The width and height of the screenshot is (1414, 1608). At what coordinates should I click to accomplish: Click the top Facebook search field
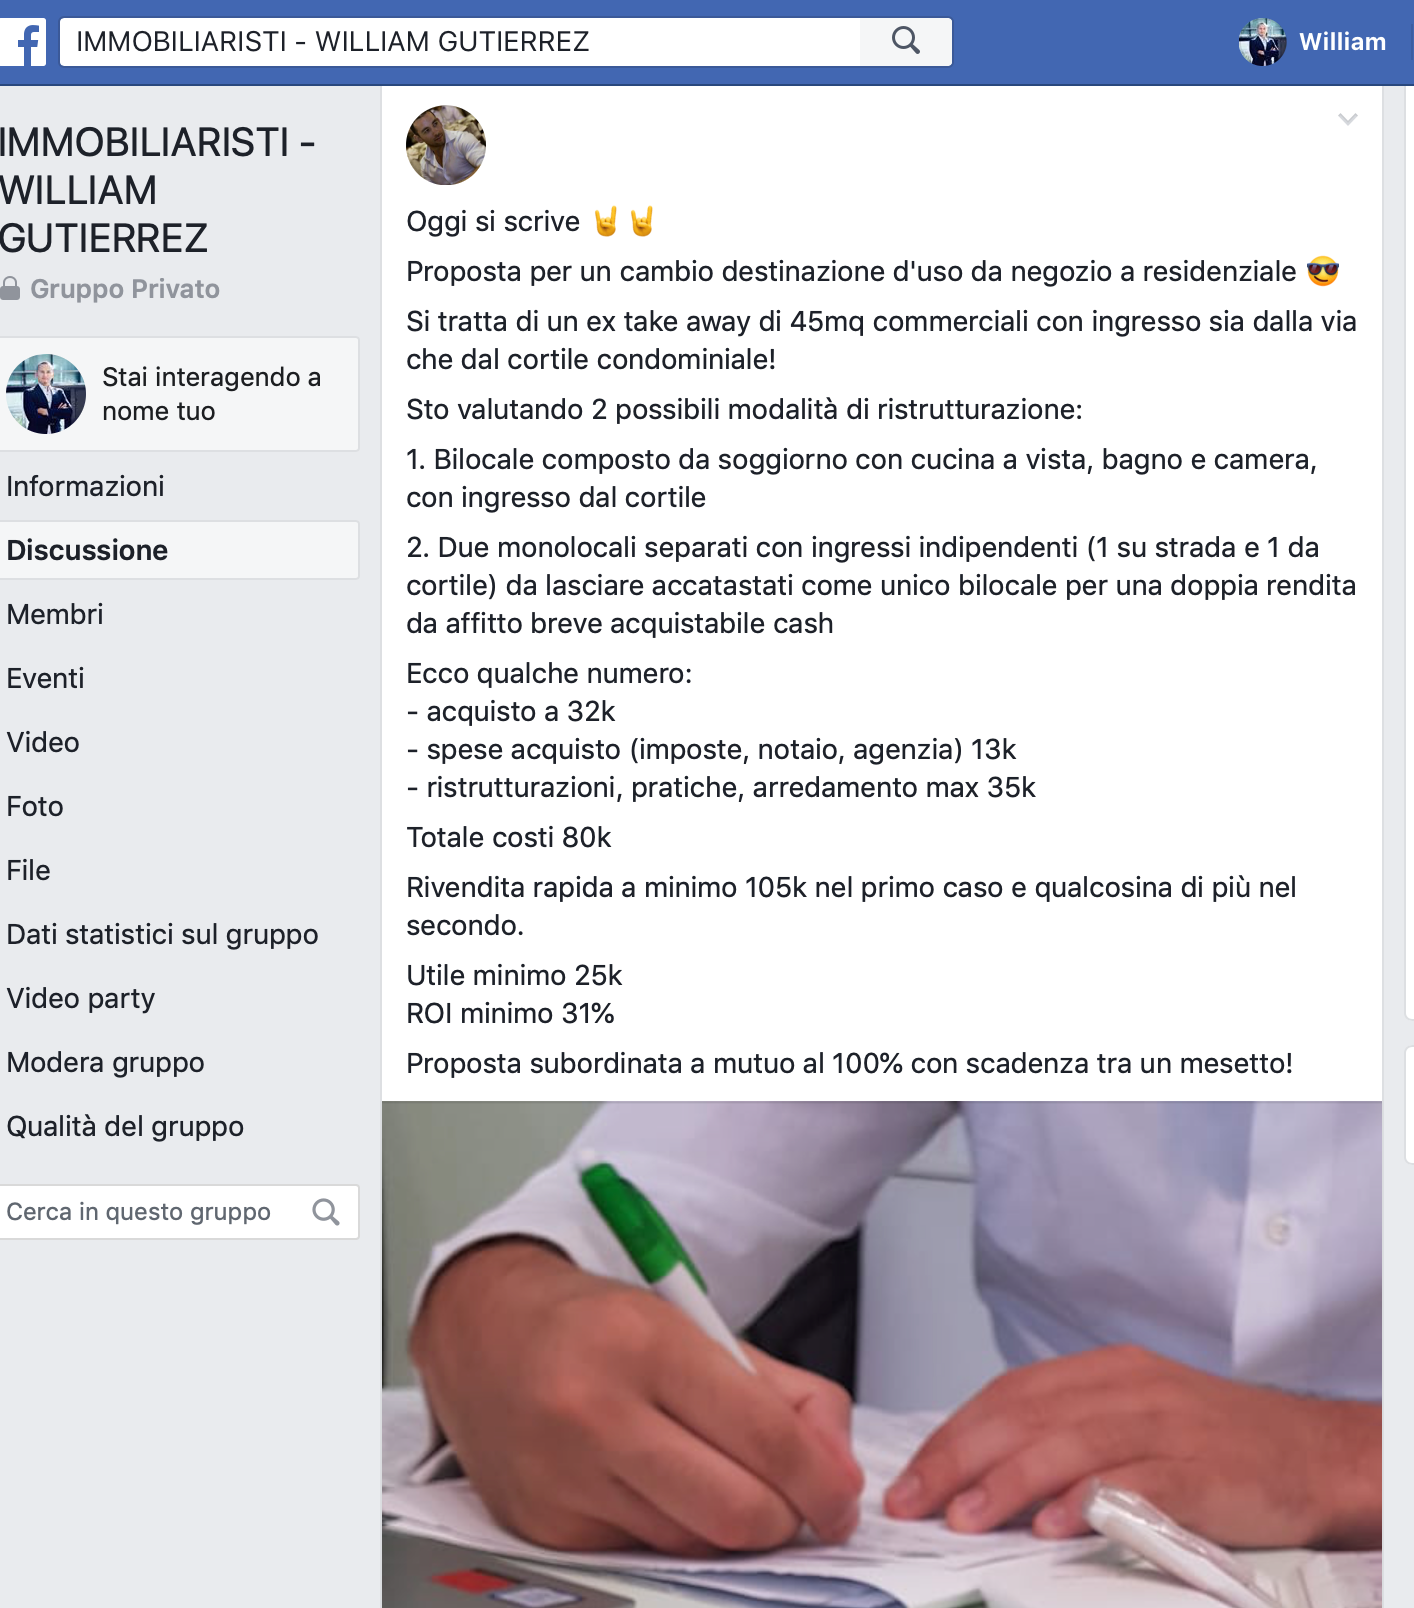(x=460, y=42)
